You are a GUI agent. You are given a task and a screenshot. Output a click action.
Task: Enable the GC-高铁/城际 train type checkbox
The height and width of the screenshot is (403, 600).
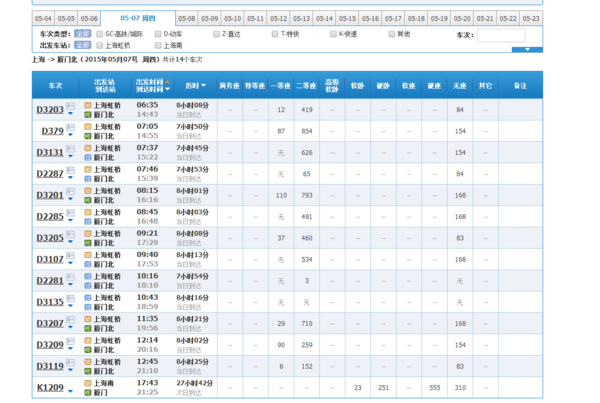coord(100,34)
